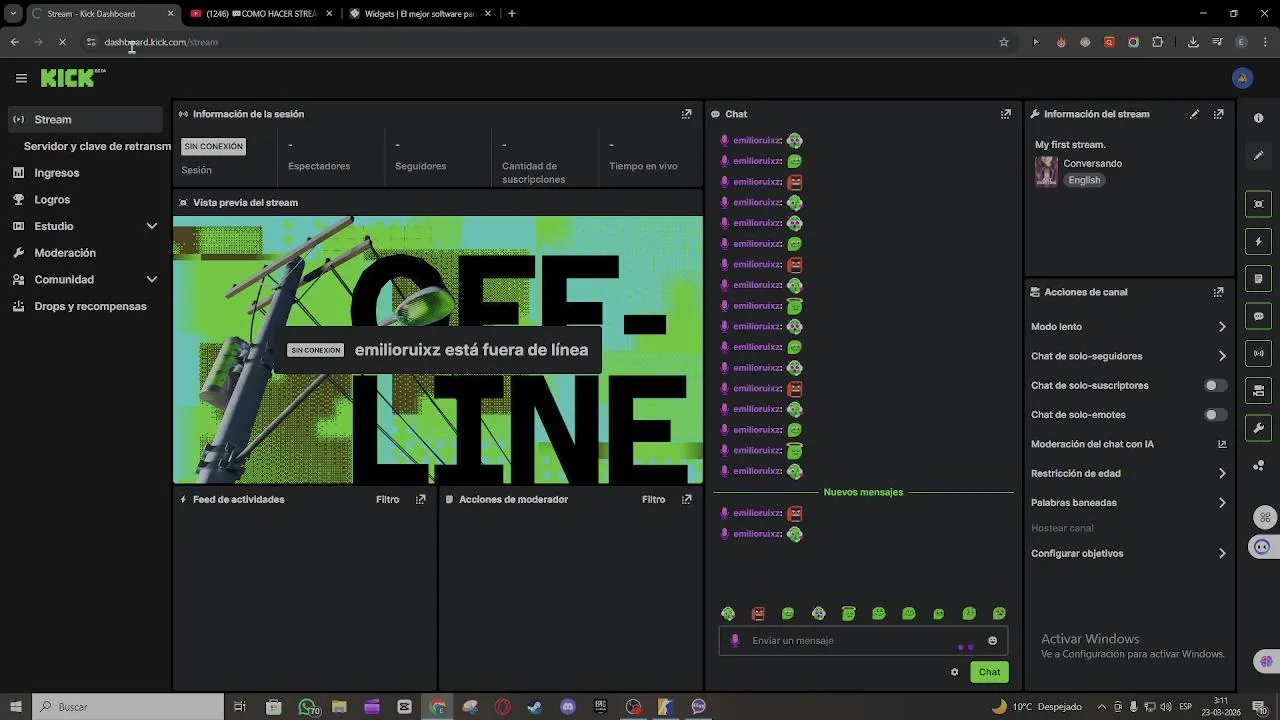Pop out the Acciones de moderador panel
This screenshot has width=1280, height=720.
[686, 499]
